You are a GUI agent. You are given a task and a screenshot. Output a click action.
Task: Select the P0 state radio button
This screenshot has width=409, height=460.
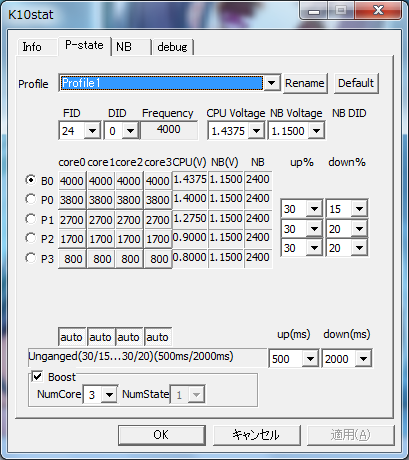coord(31,199)
